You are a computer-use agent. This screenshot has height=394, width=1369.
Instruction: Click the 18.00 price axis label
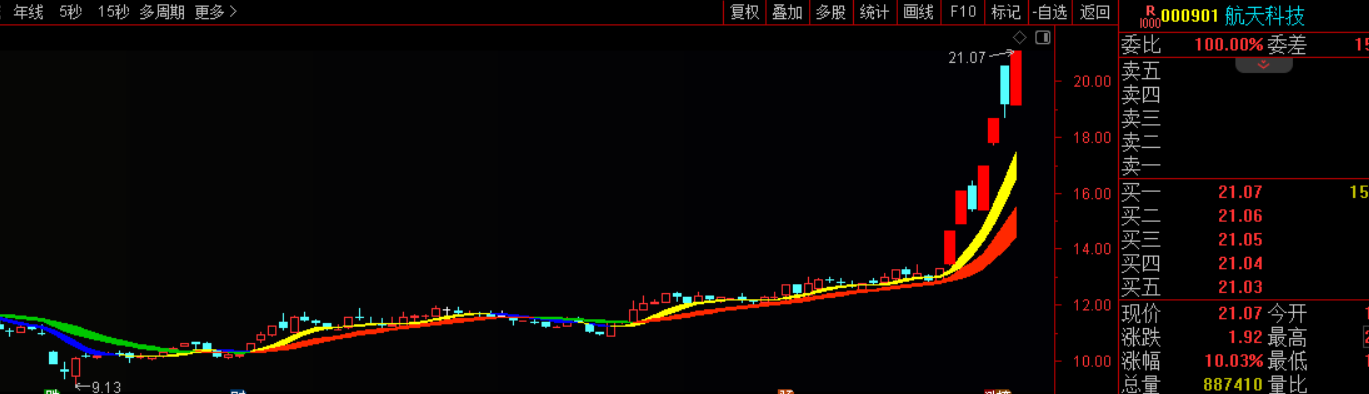click(1091, 138)
